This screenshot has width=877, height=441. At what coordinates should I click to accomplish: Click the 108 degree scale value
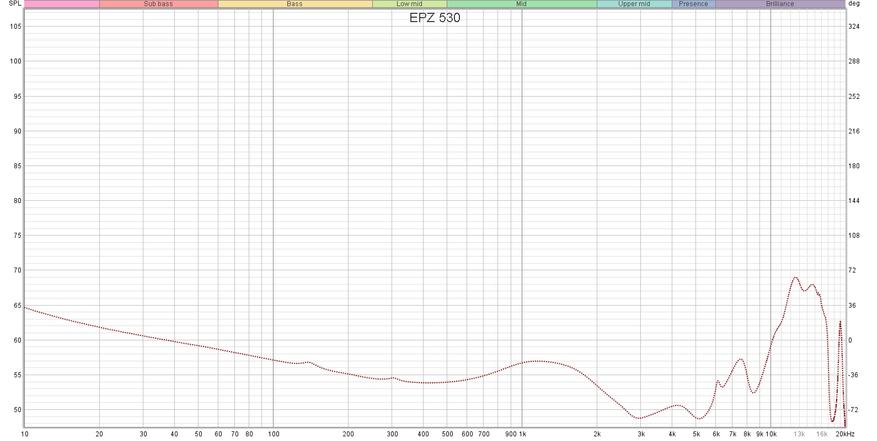pos(854,236)
